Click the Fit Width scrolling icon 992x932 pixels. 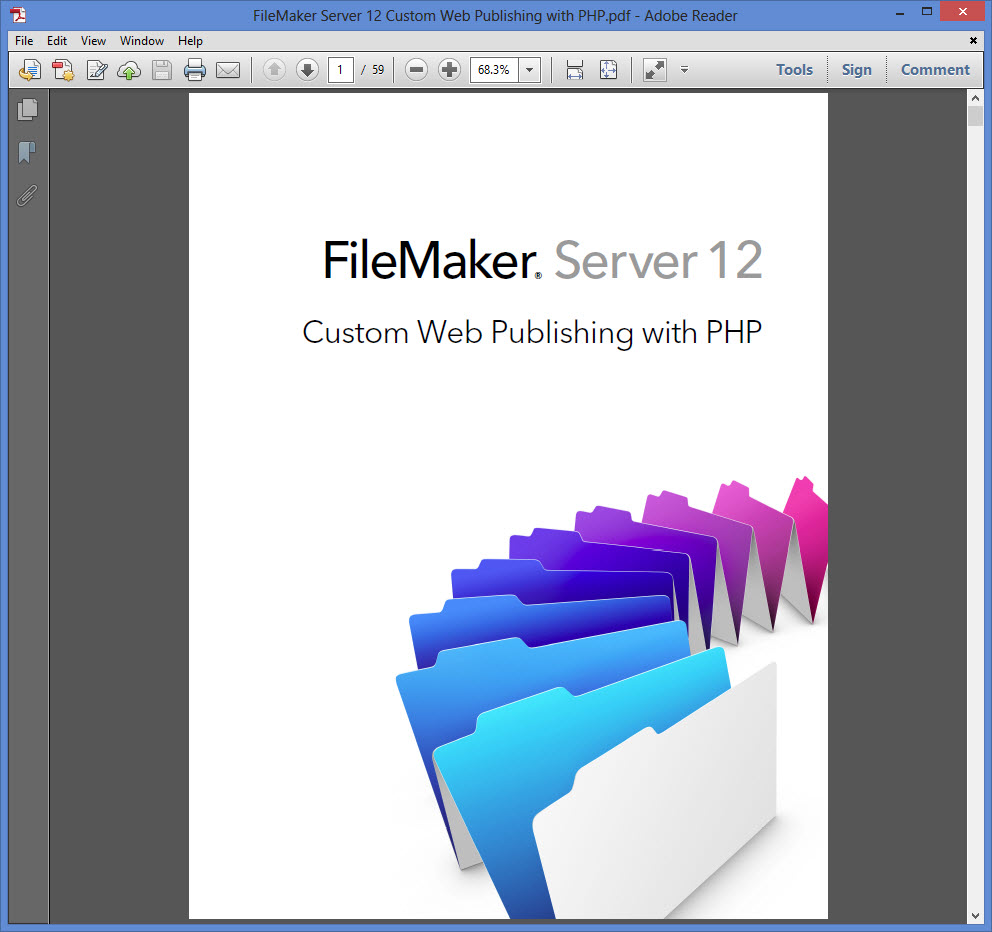[x=574, y=70]
